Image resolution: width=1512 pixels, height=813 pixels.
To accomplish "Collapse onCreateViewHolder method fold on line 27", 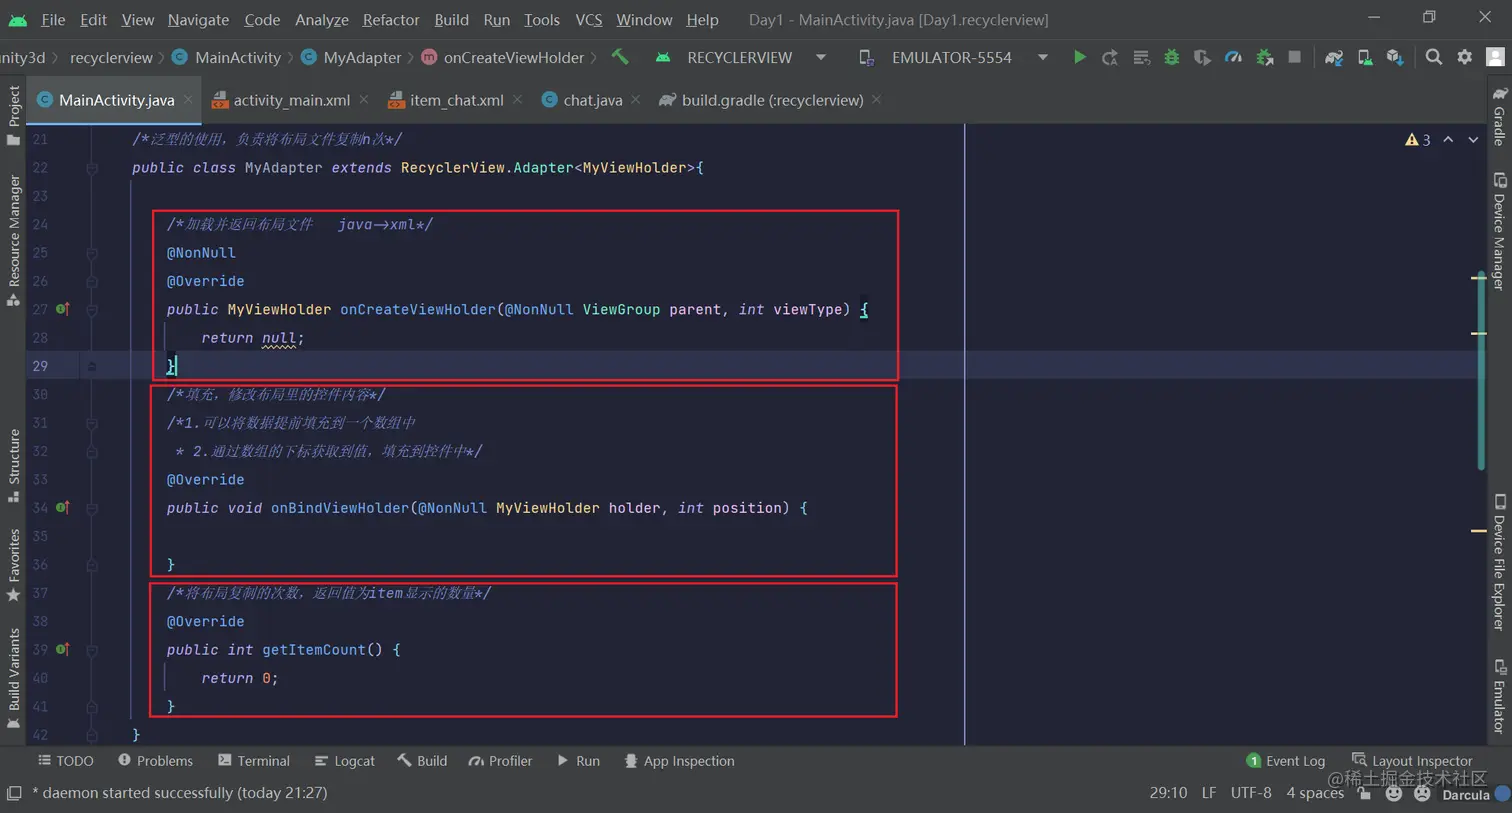I will point(91,310).
